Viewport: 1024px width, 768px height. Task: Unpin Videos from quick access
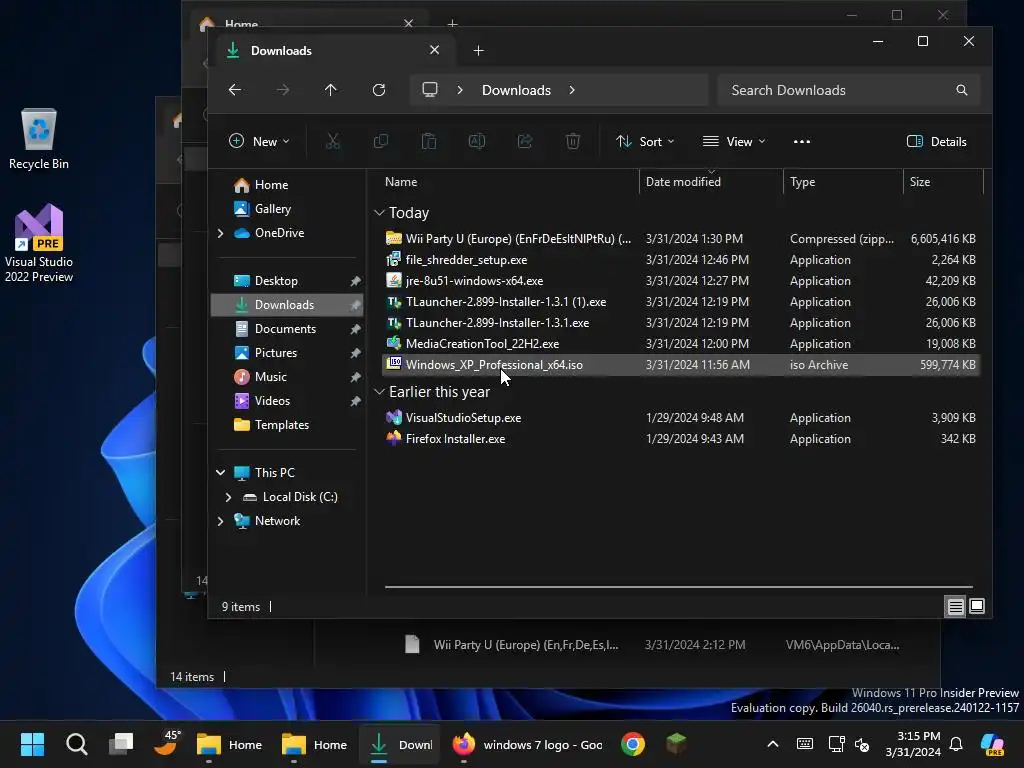[x=355, y=401]
